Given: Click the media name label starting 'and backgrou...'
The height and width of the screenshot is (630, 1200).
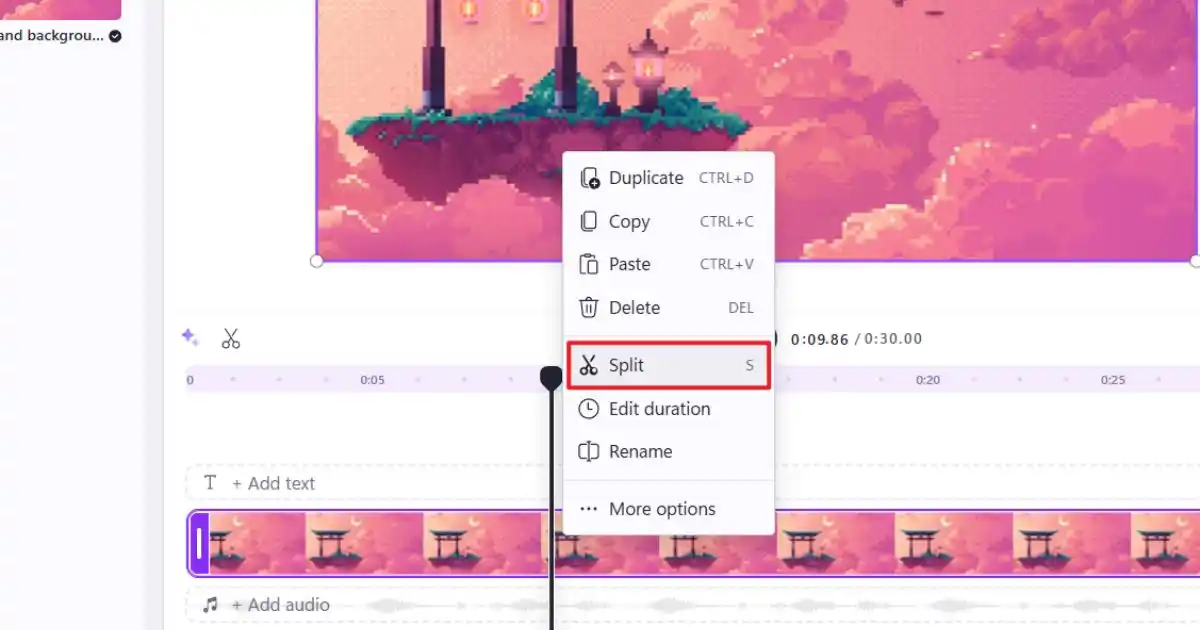Looking at the screenshot, I should click(x=52, y=36).
